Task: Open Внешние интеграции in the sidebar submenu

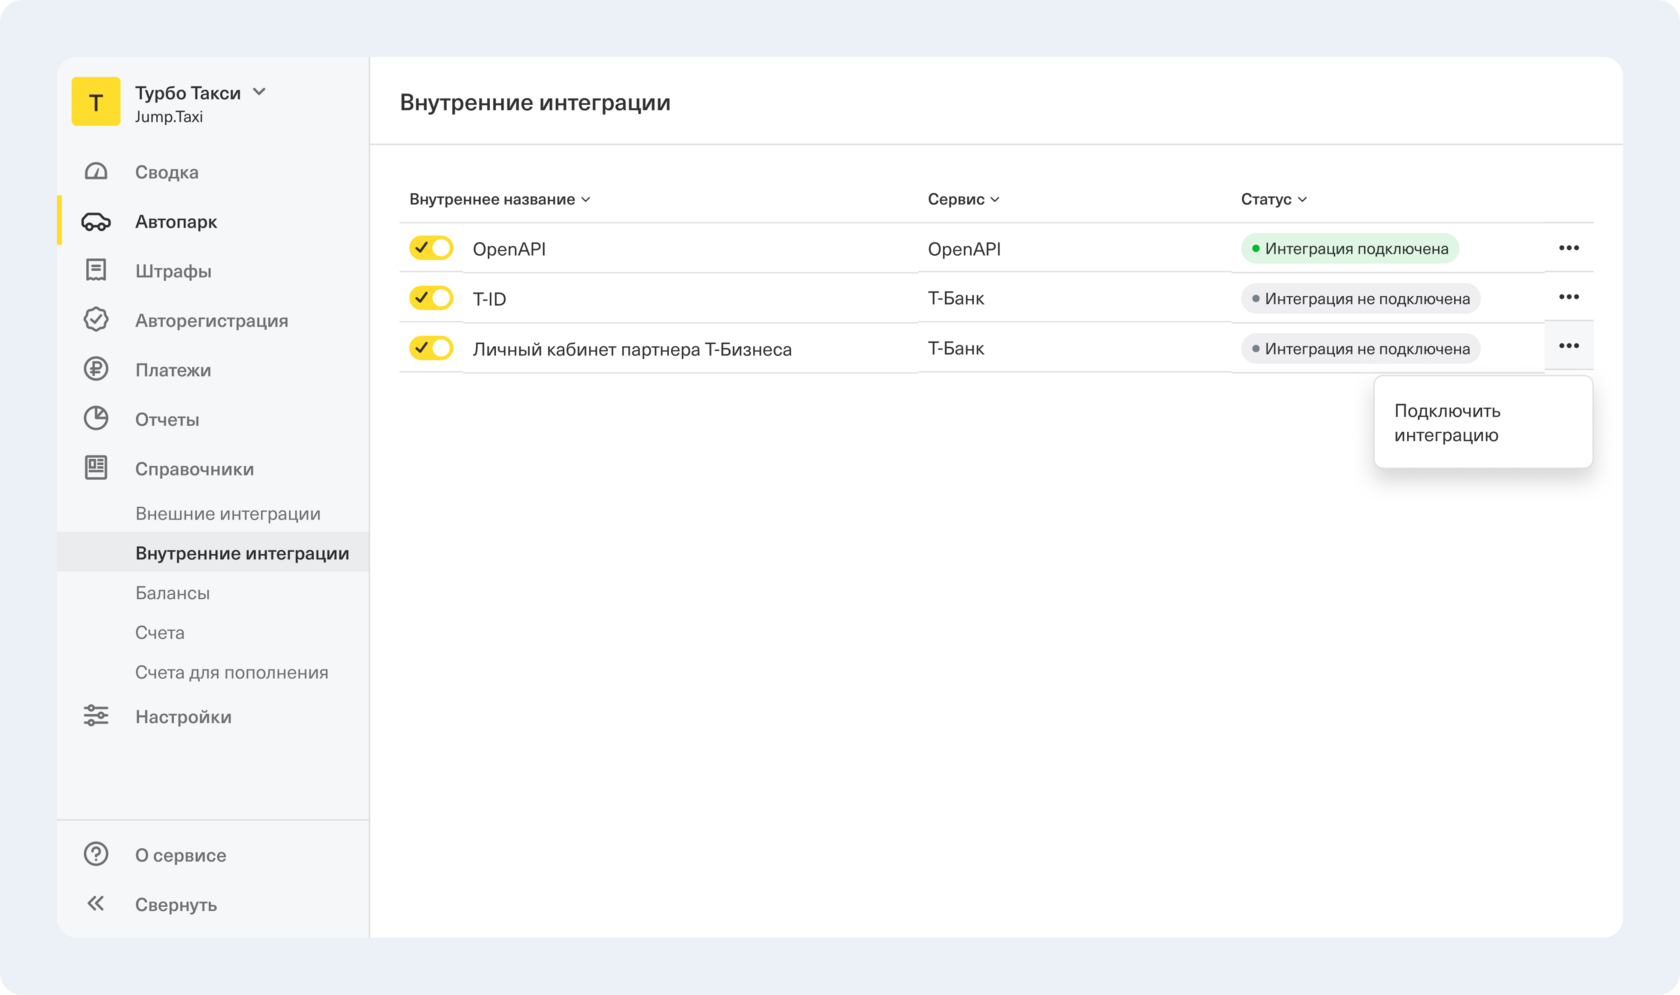Action: [228, 514]
